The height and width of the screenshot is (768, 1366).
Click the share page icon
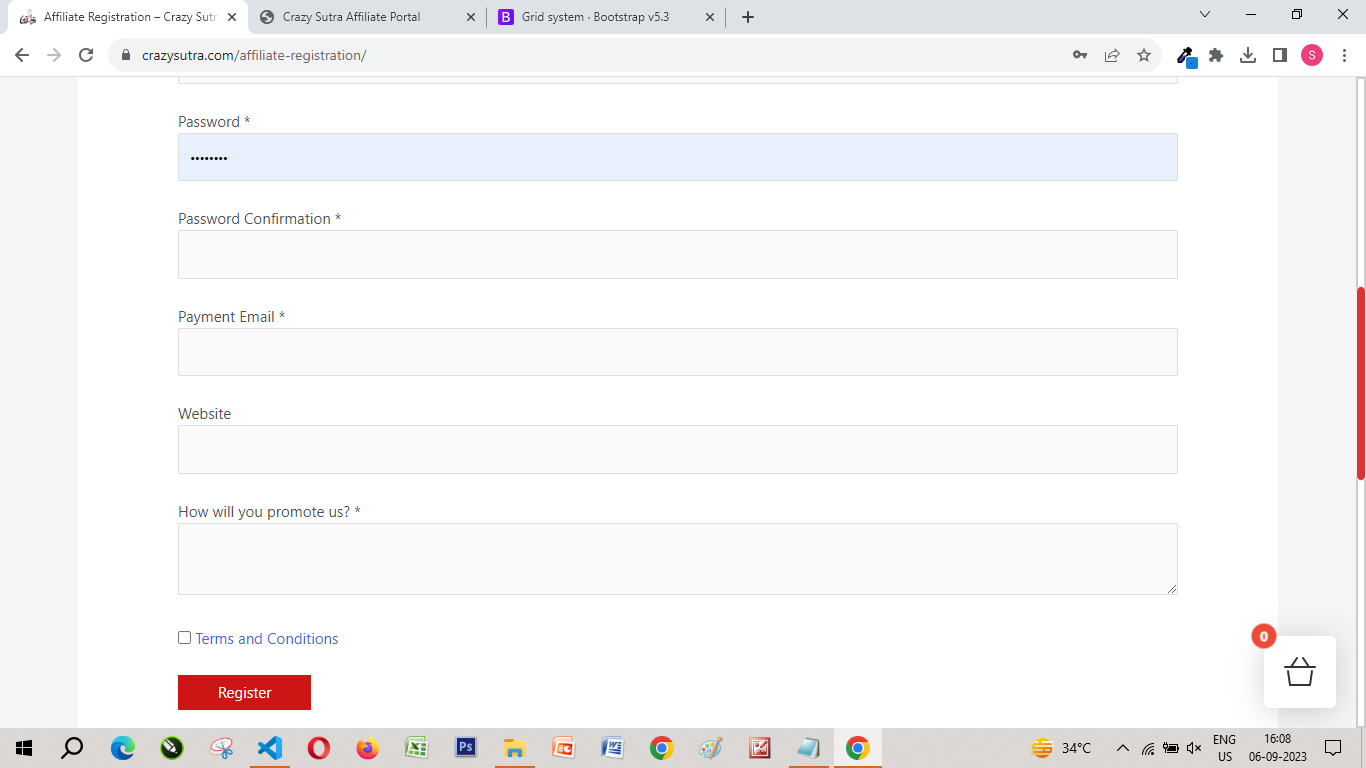1112,55
